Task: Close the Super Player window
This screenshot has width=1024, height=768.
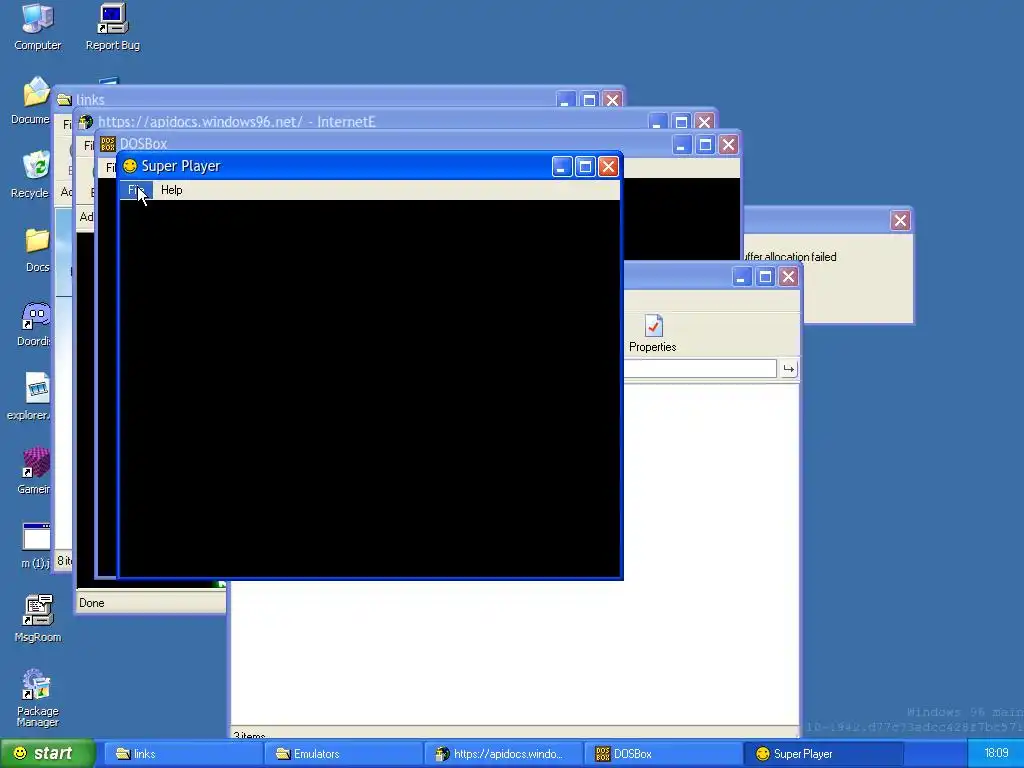Action: pyautogui.click(x=609, y=167)
